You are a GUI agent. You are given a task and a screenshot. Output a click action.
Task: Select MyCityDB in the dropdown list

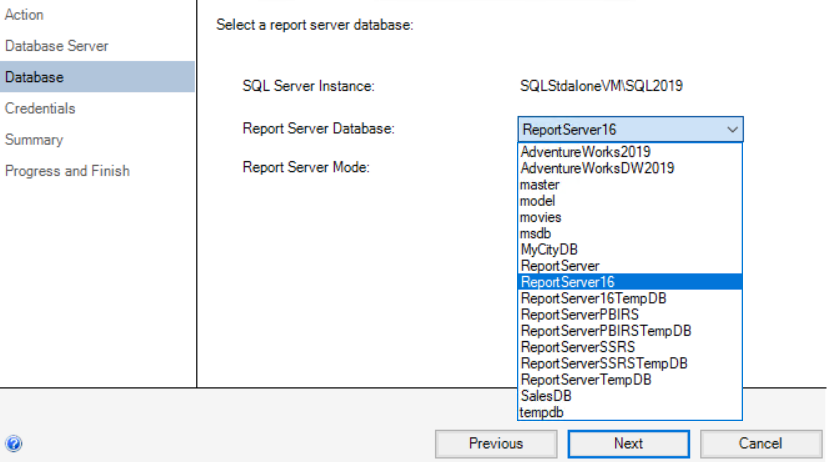tap(630, 250)
